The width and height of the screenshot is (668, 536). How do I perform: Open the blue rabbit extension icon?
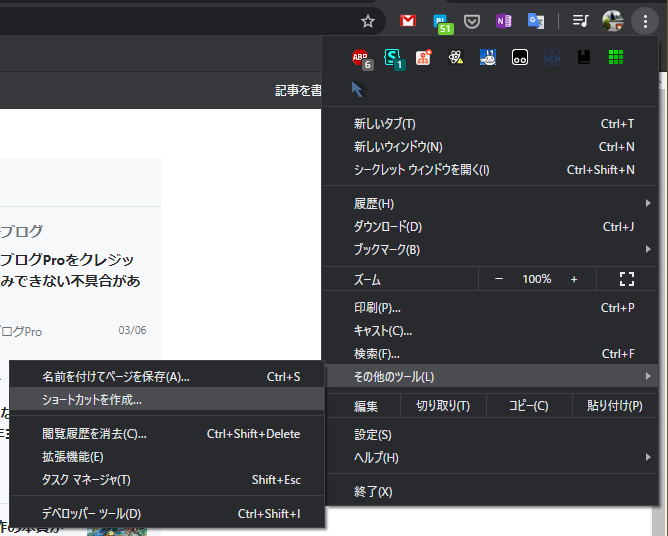488,57
